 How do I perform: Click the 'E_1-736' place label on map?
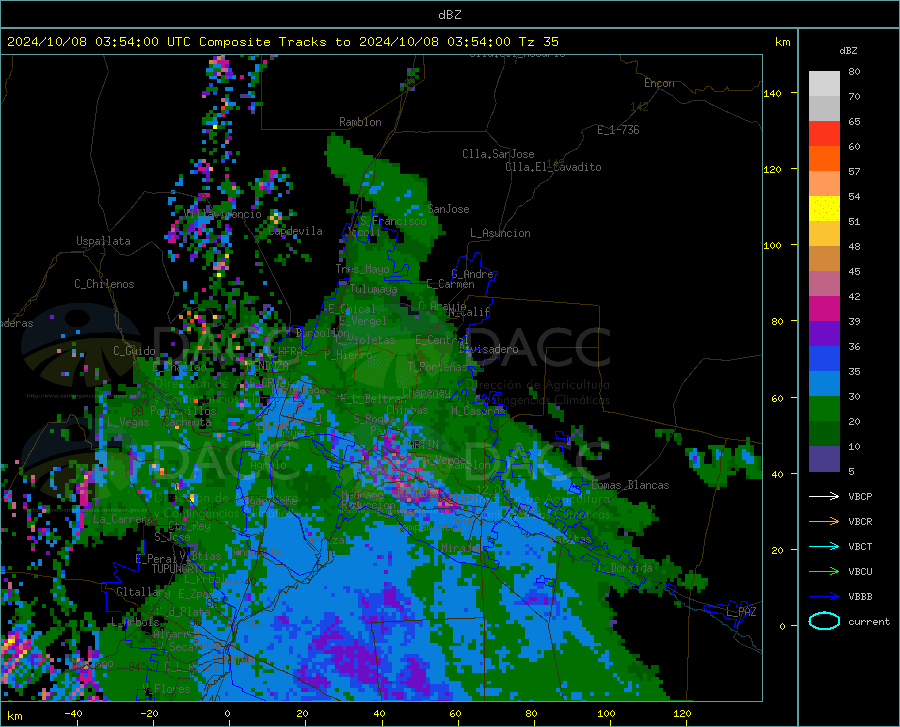pos(618,130)
